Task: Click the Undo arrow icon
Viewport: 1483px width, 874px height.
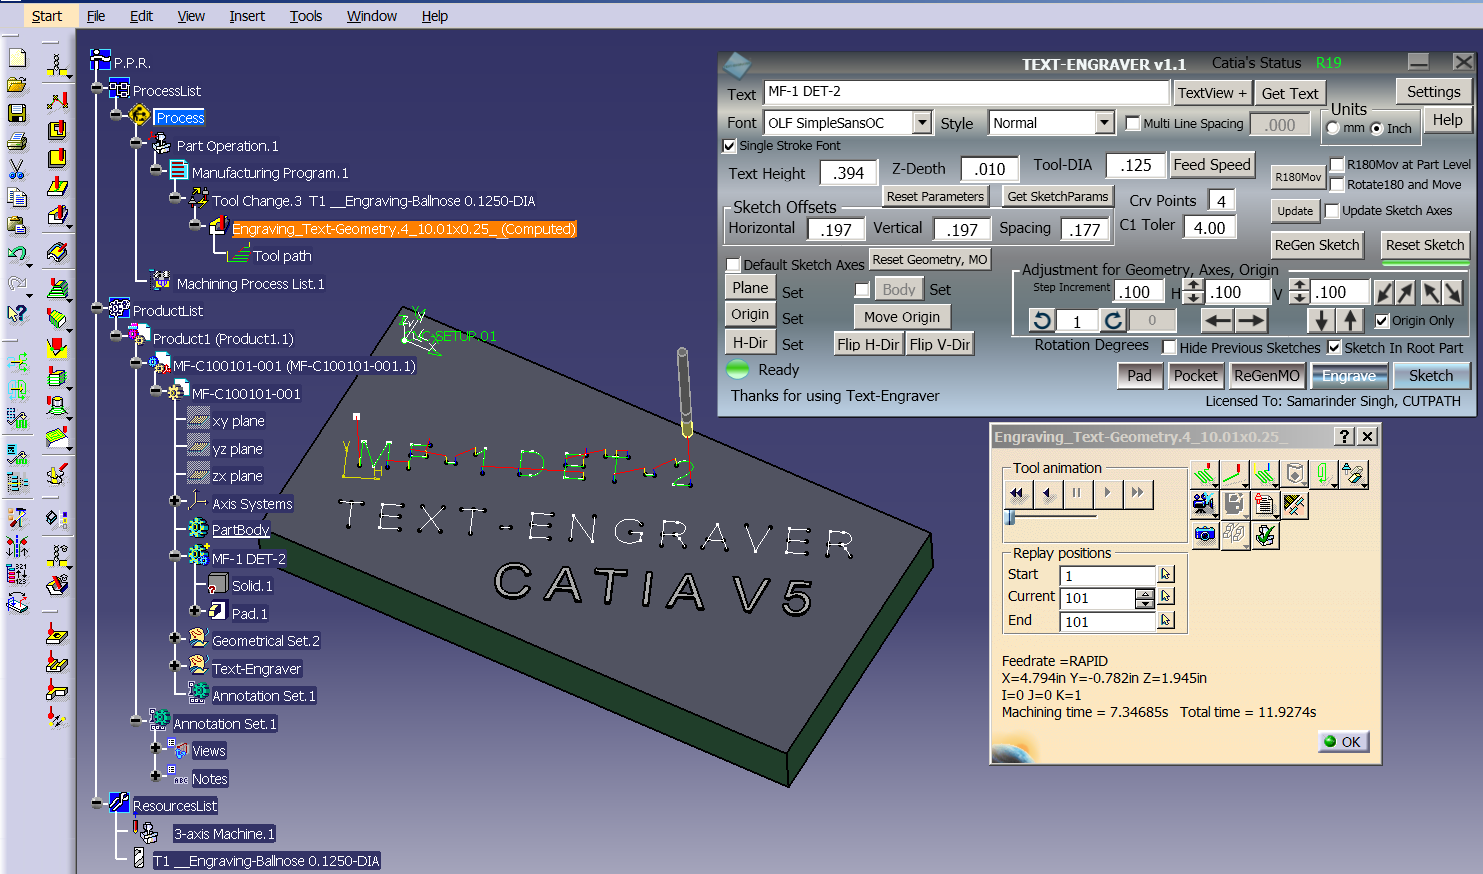Action: pos(17,254)
